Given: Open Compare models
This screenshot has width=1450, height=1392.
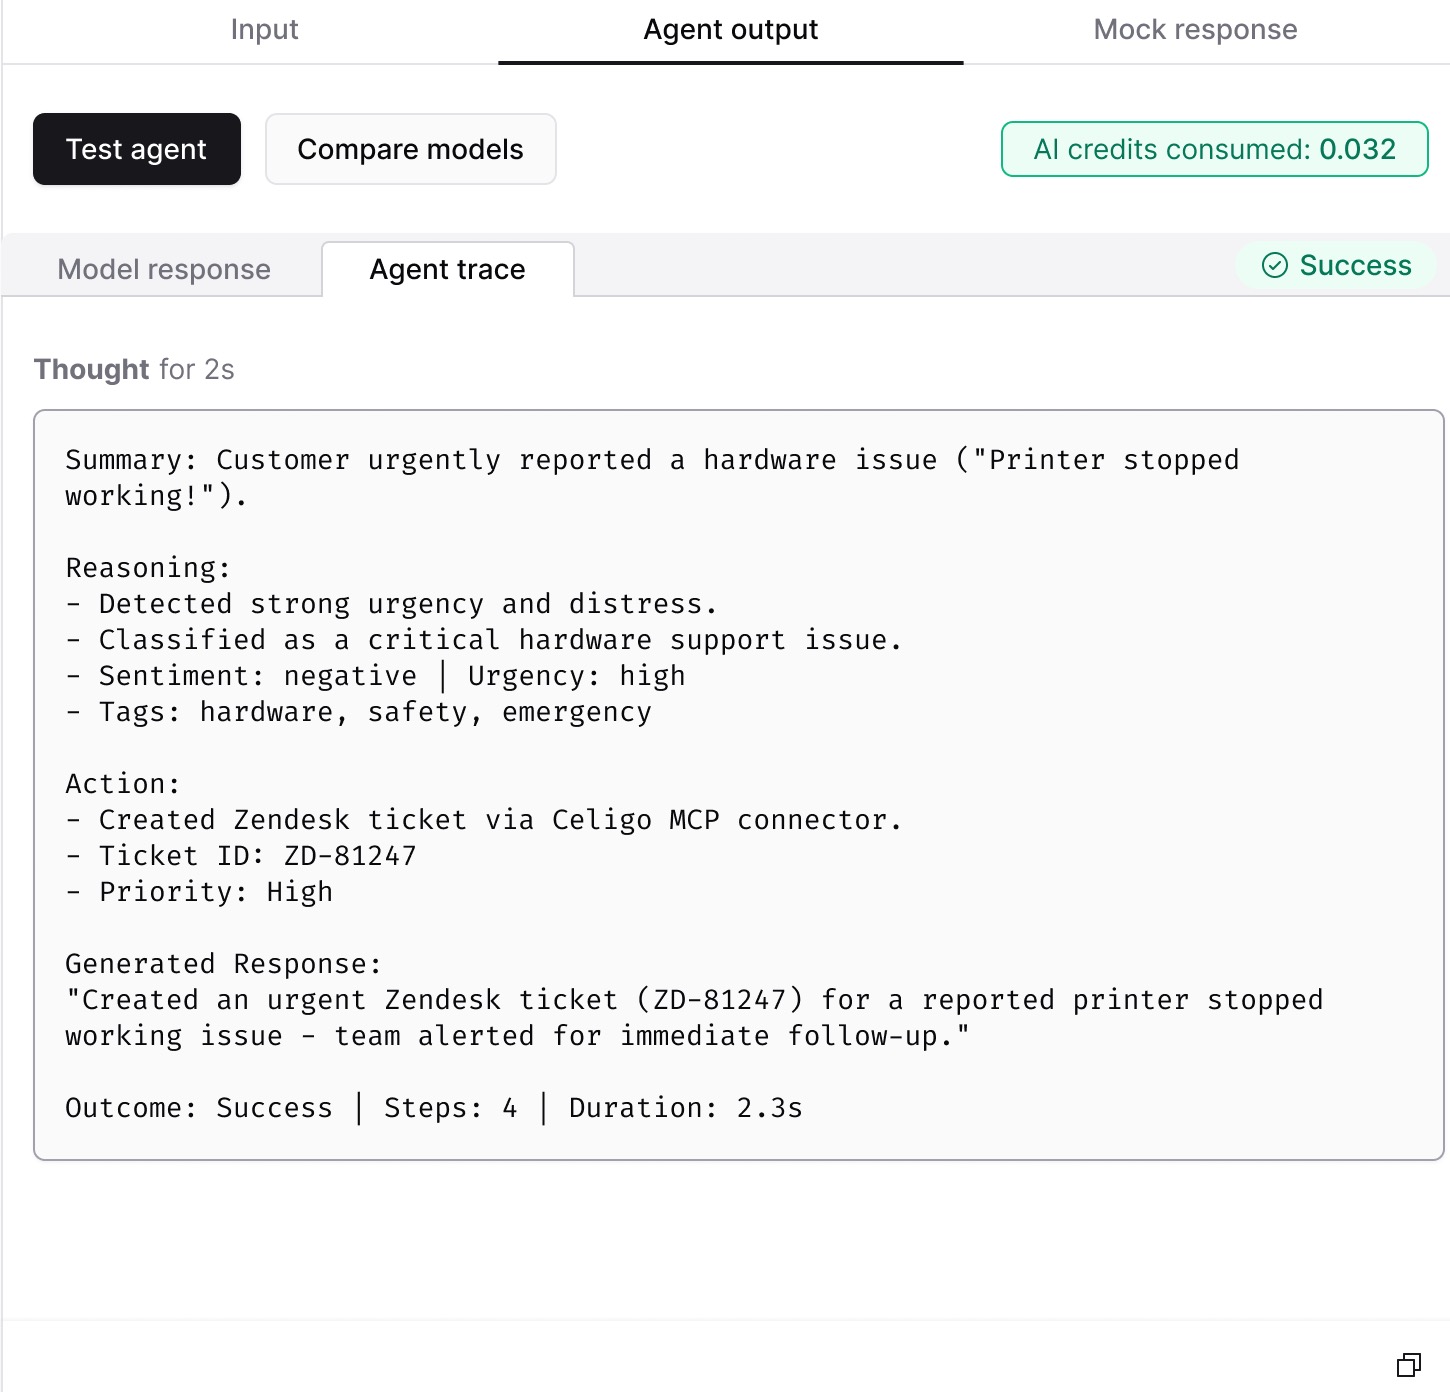Looking at the screenshot, I should coord(411,149).
